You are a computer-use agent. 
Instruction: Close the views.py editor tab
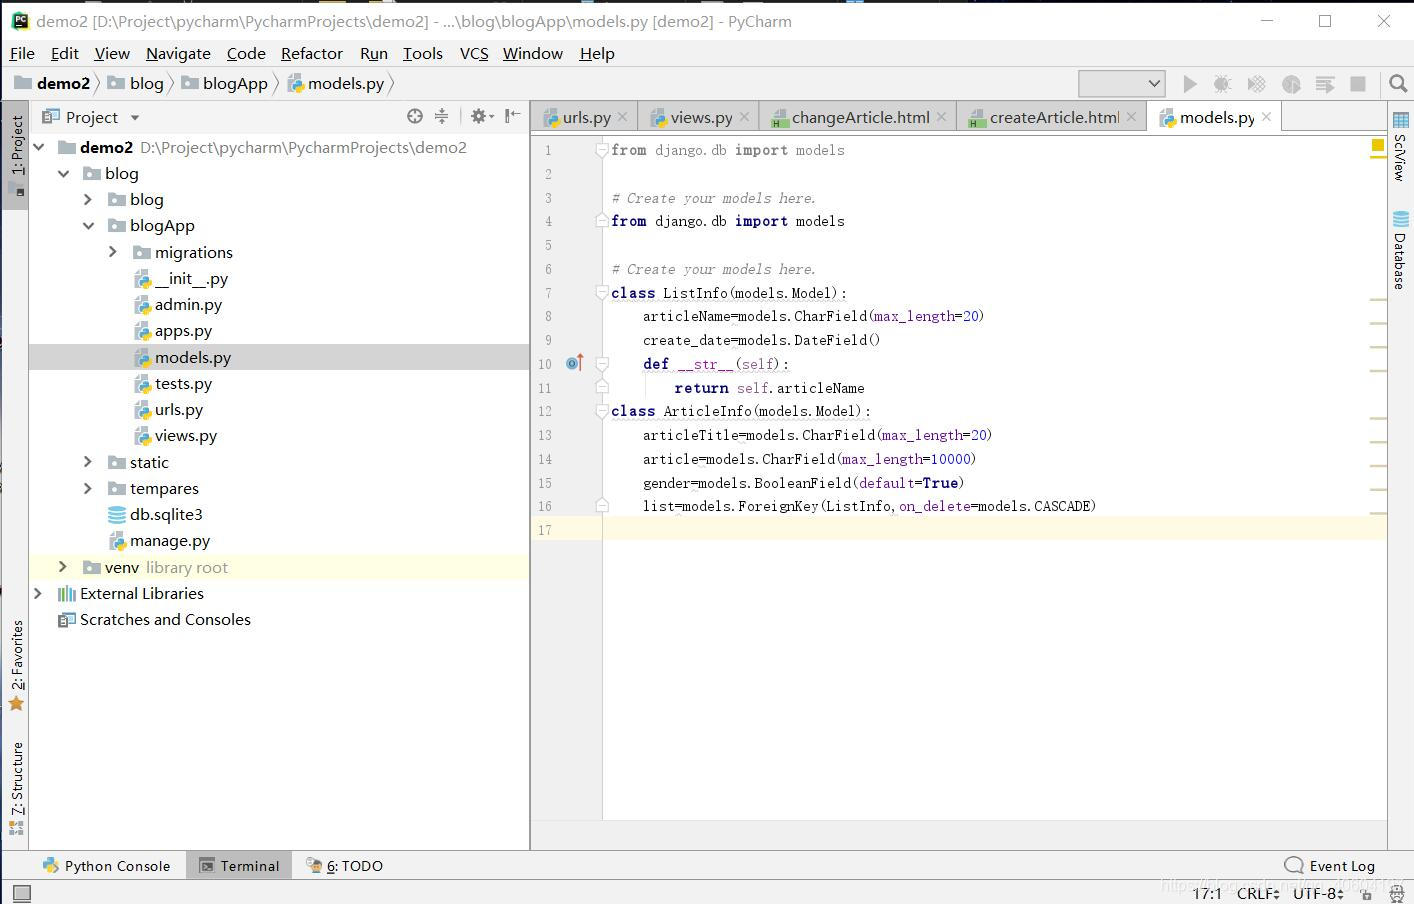[744, 117]
